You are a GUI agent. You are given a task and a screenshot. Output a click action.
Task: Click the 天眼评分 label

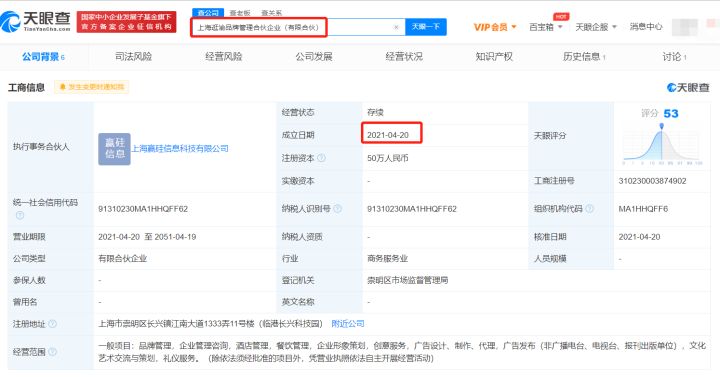click(550, 136)
